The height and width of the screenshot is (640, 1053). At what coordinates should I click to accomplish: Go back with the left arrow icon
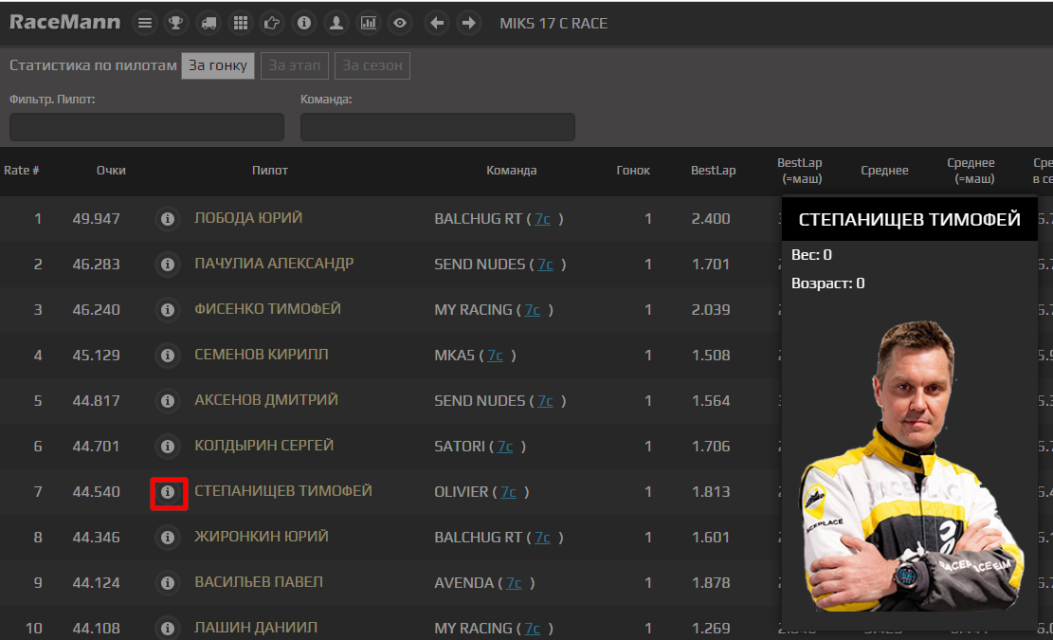(x=437, y=24)
